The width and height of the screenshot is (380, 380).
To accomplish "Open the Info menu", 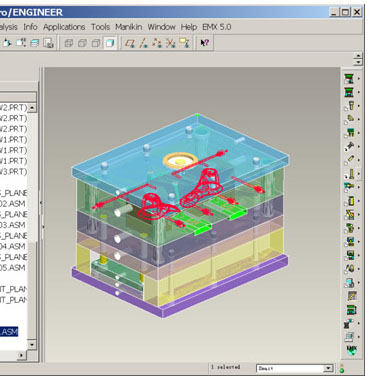I will point(30,27).
